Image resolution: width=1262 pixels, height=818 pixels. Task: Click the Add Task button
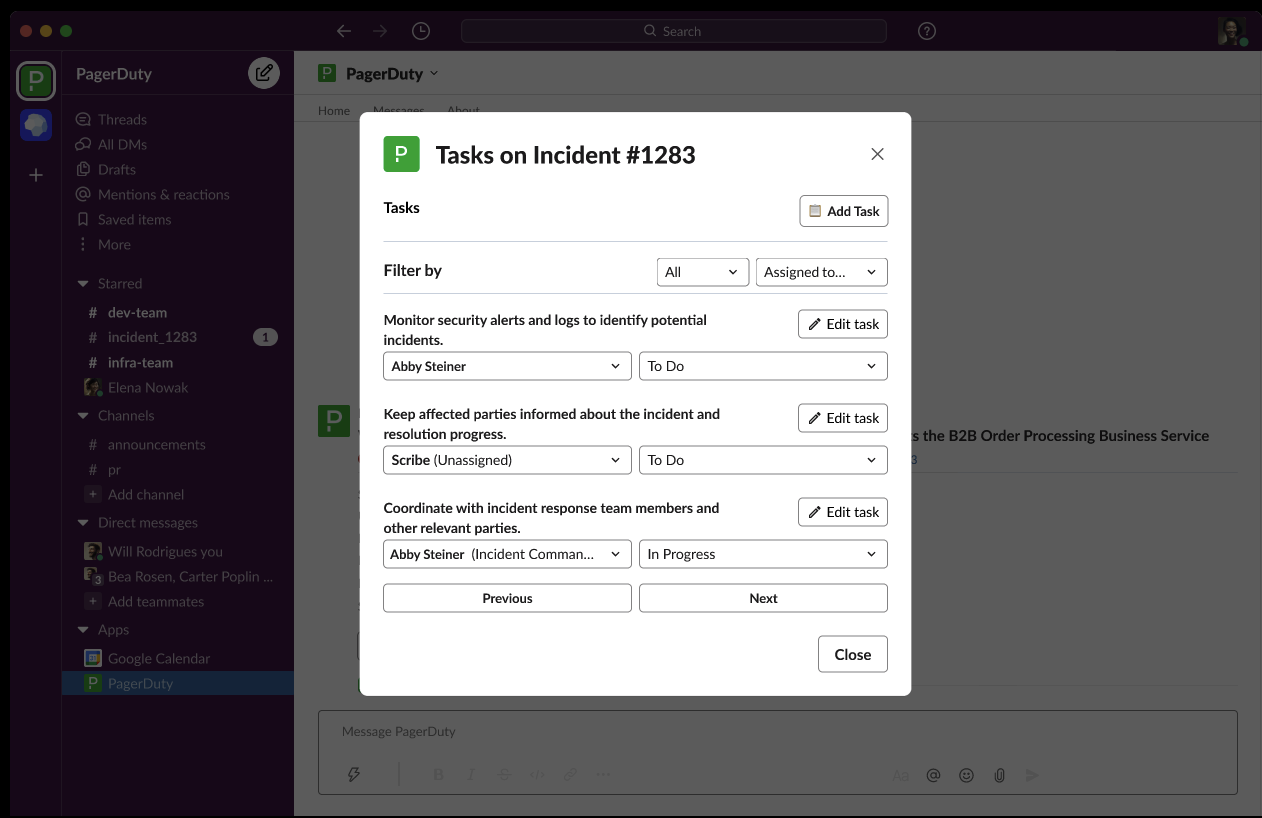click(x=843, y=211)
